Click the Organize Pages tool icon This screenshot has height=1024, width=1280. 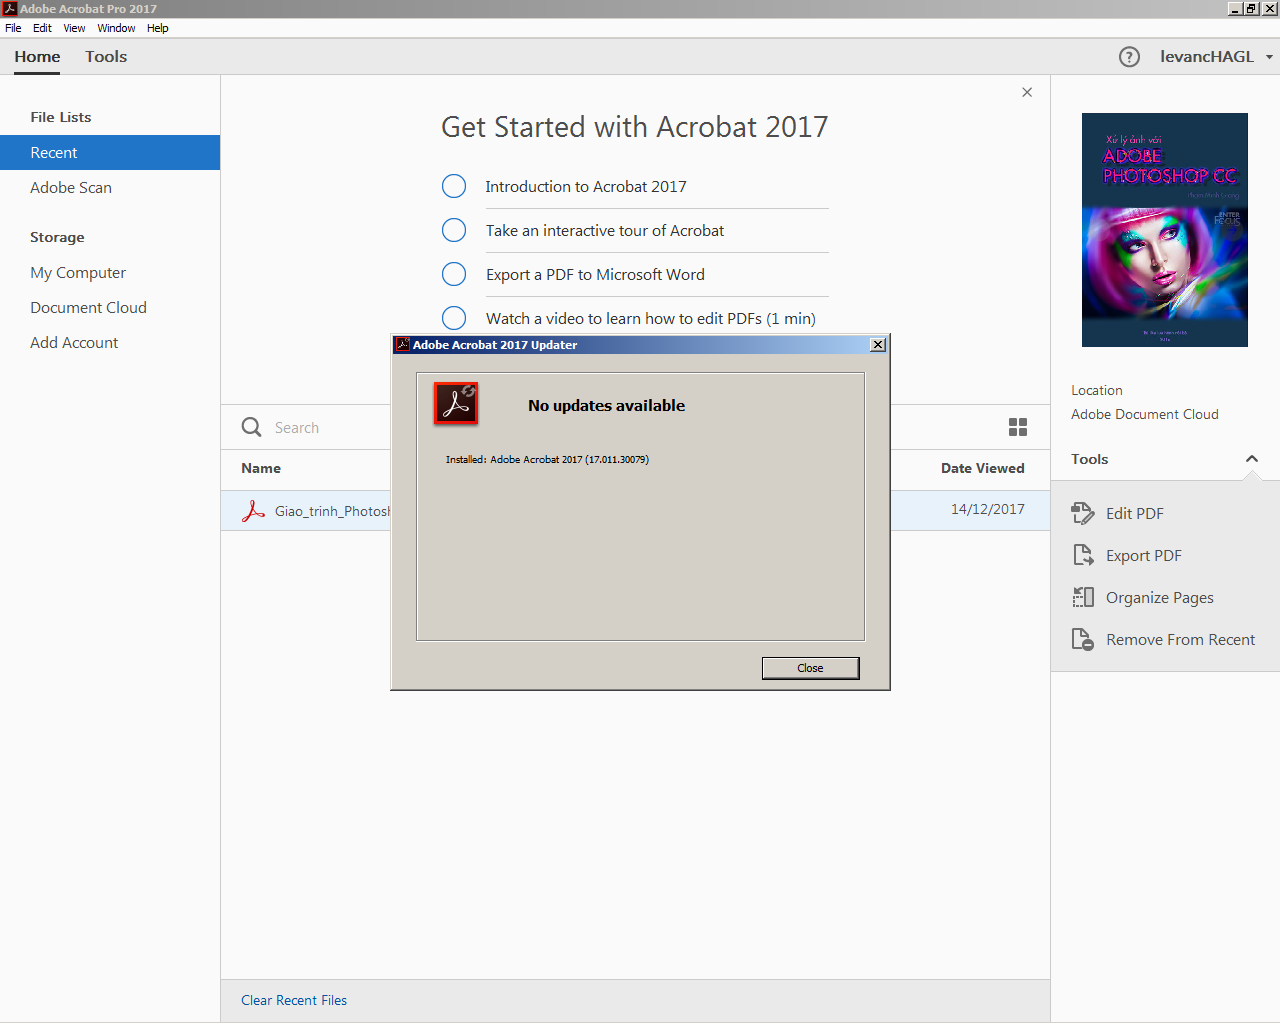click(1083, 597)
